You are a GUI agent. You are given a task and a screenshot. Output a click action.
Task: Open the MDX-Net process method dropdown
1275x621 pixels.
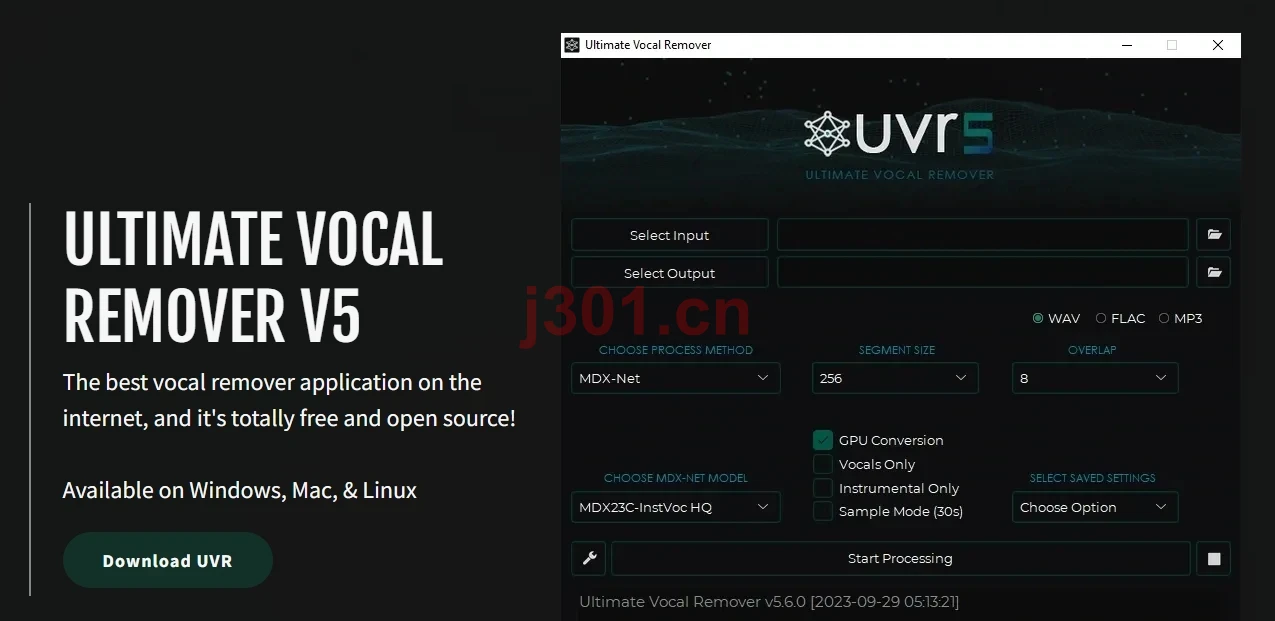(x=675, y=378)
